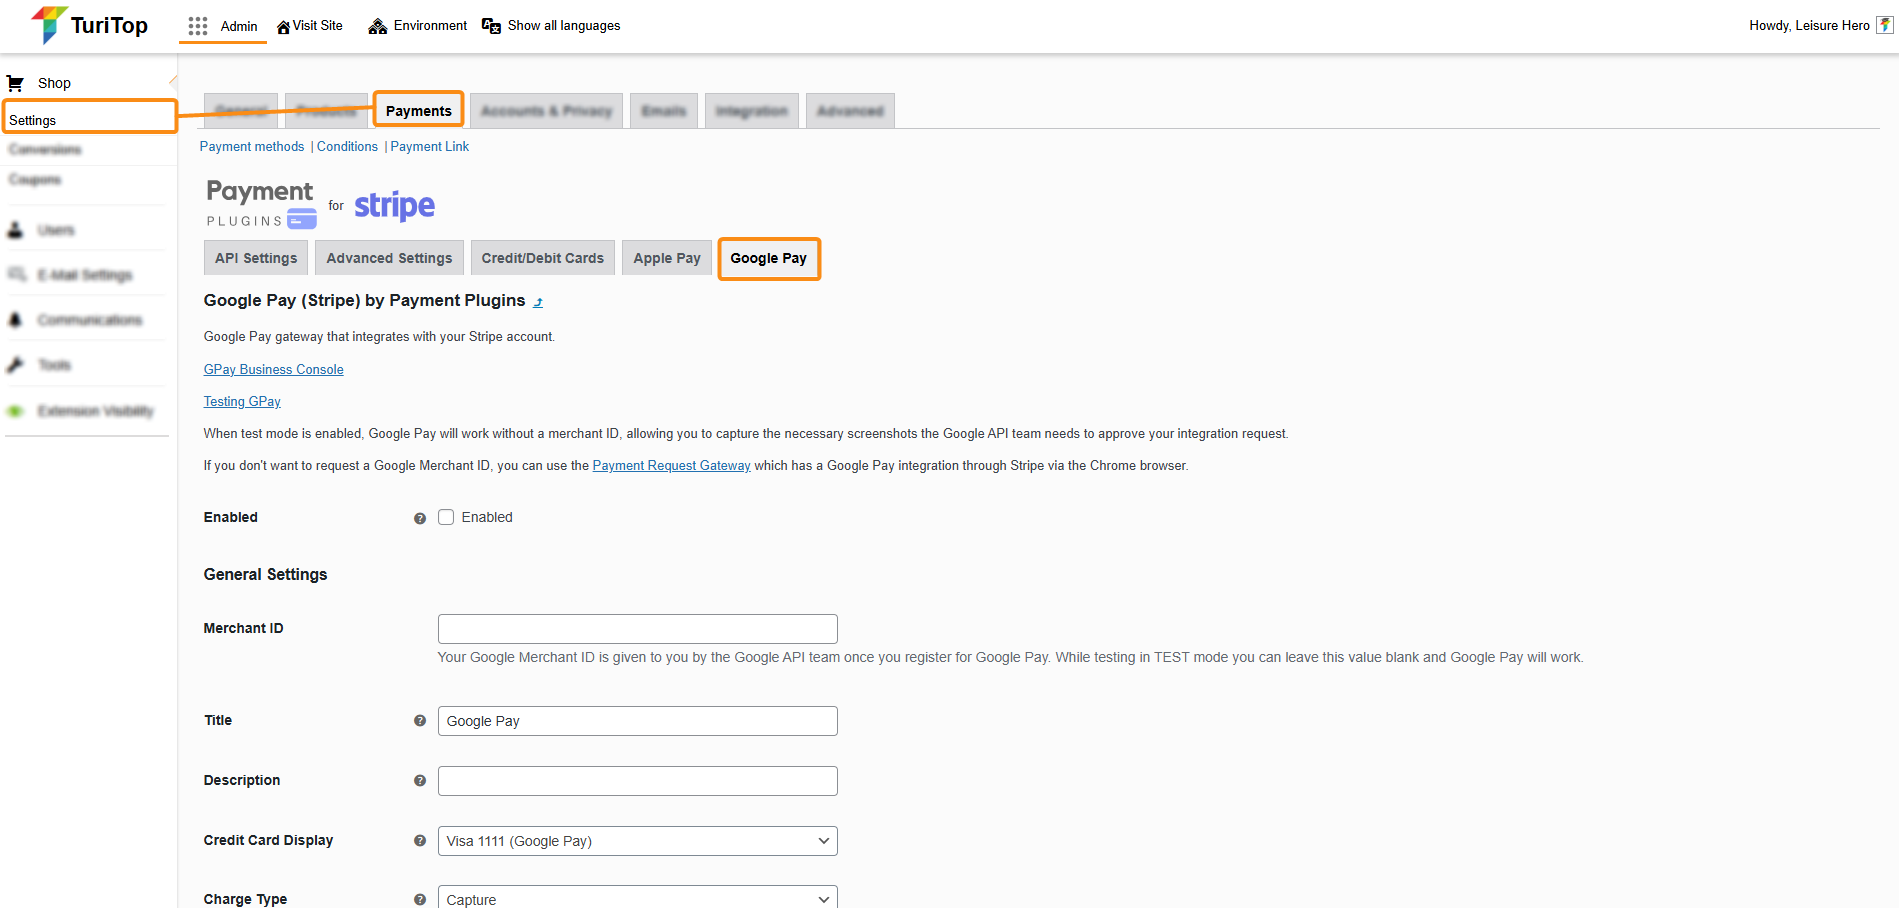This screenshot has width=1899, height=908.
Task: Open the apps grid icon beside Admin
Action: click(198, 26)
